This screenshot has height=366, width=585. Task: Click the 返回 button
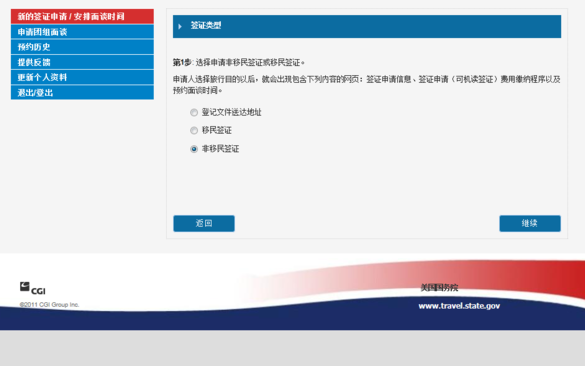204,223
